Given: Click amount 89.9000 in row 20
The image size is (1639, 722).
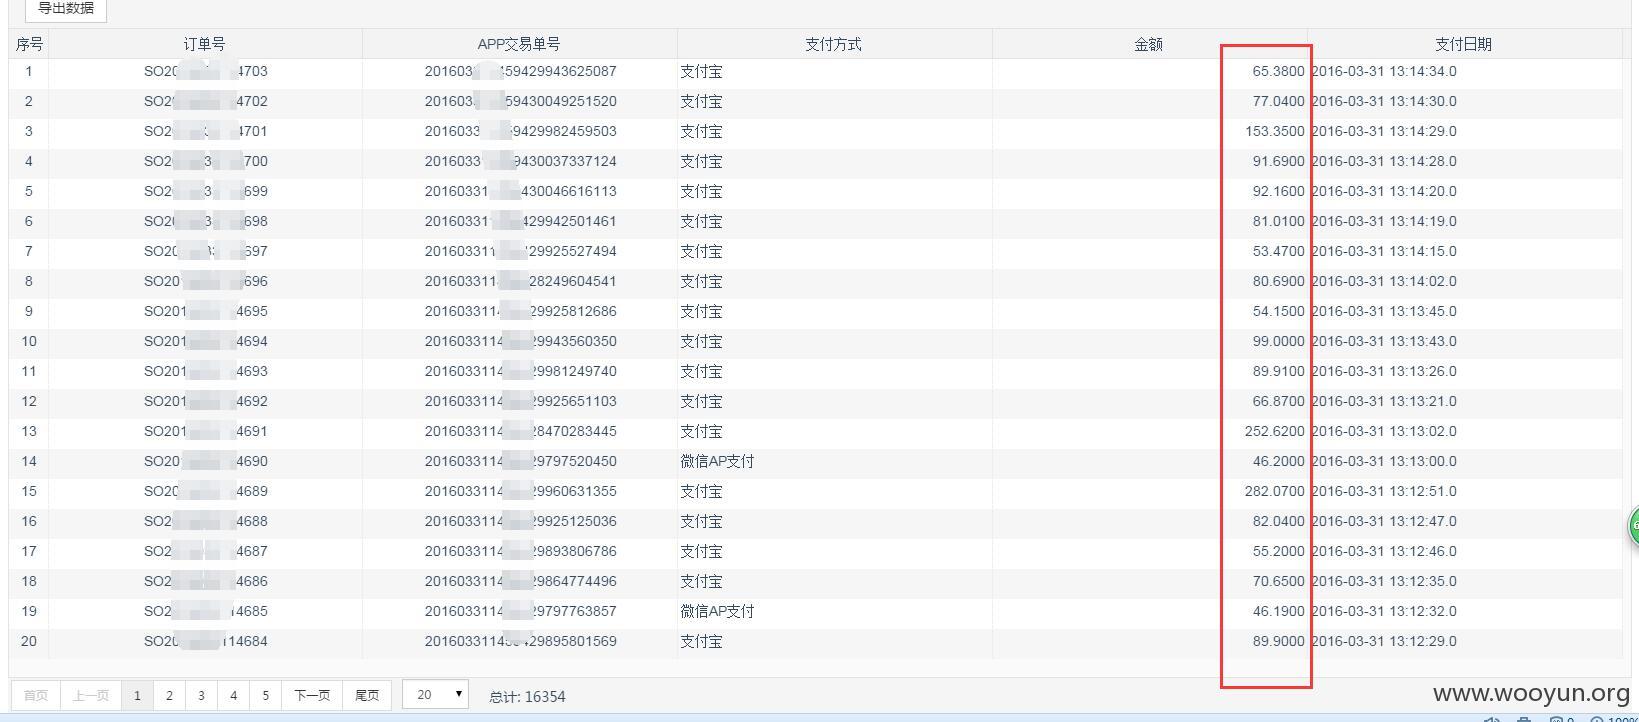Looking at the screenshot, I should (x=1278, y=641).
